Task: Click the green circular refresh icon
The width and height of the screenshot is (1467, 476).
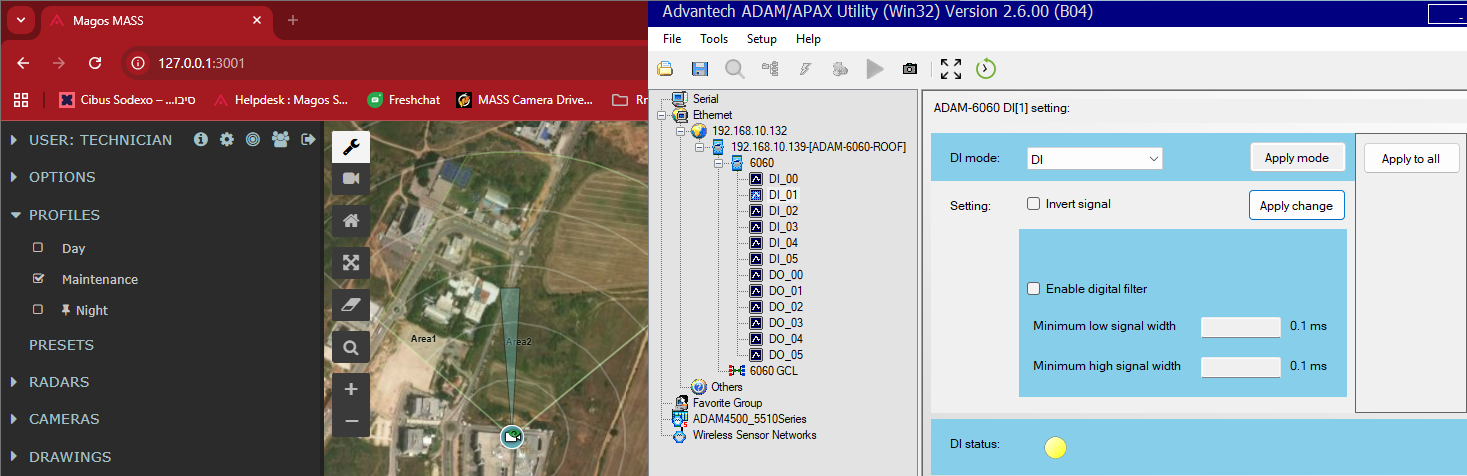Action: click(x=986, y=69)
